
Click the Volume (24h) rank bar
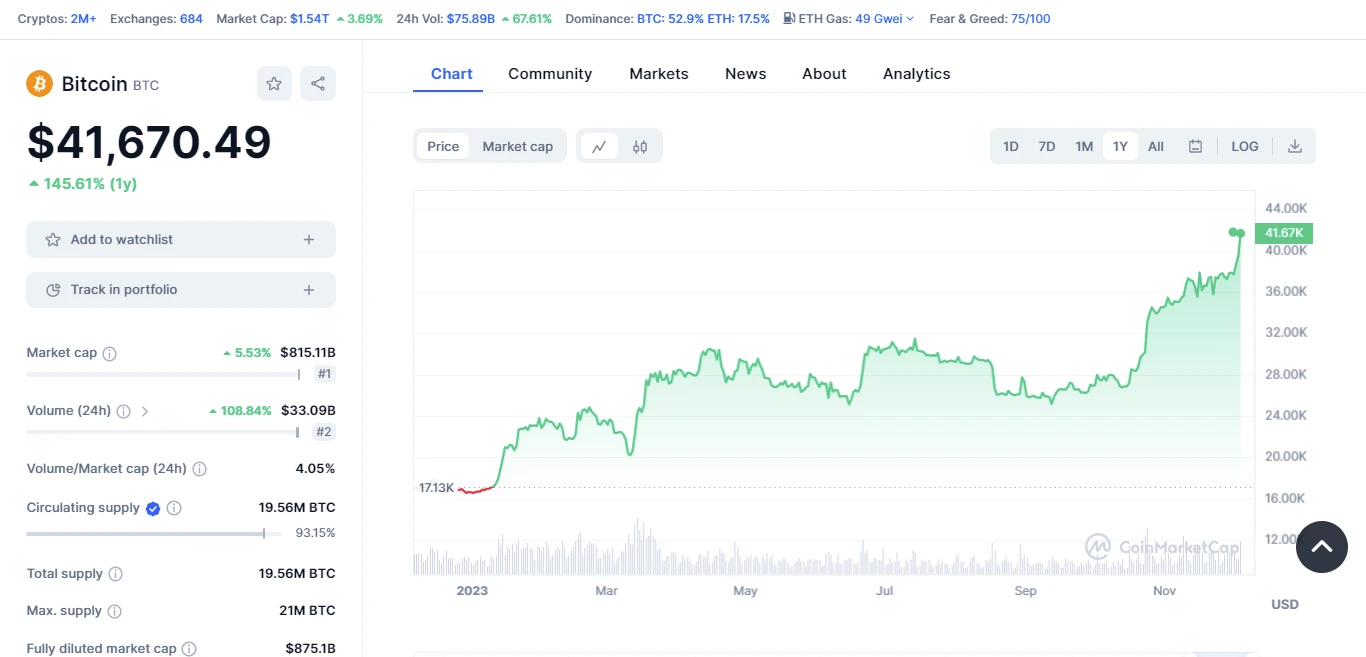click(x=164, y=433)
